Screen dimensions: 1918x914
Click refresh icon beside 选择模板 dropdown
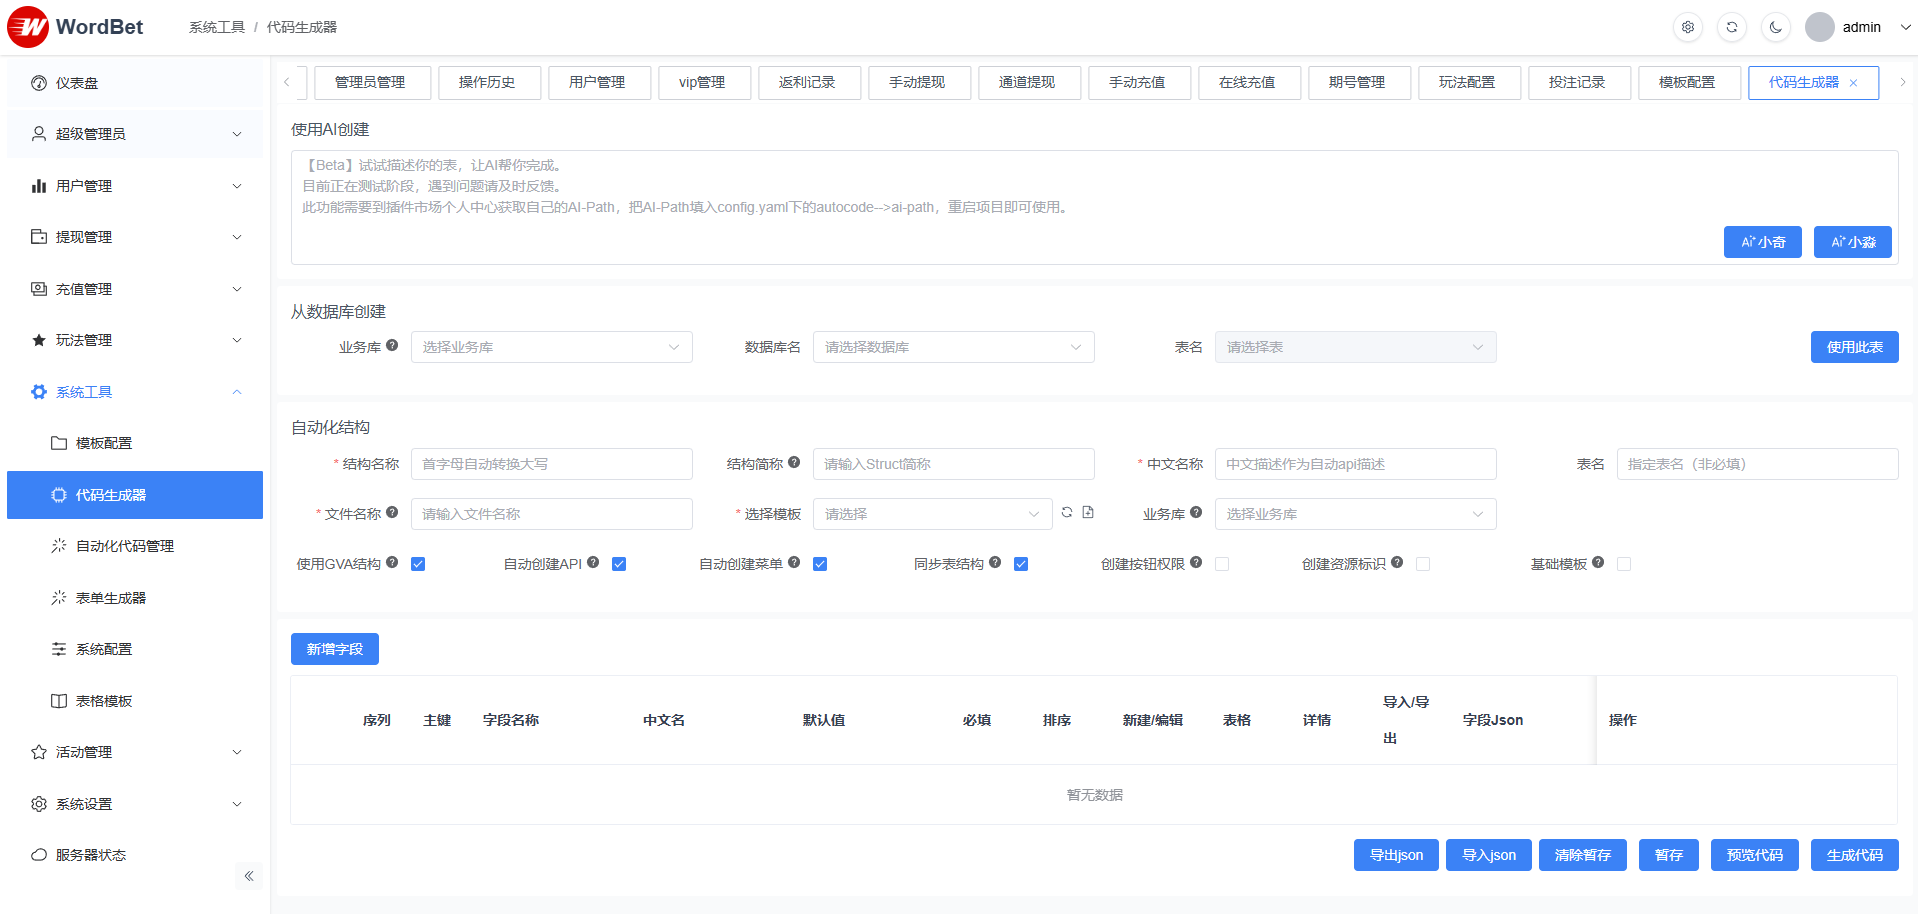[1067, 513]
